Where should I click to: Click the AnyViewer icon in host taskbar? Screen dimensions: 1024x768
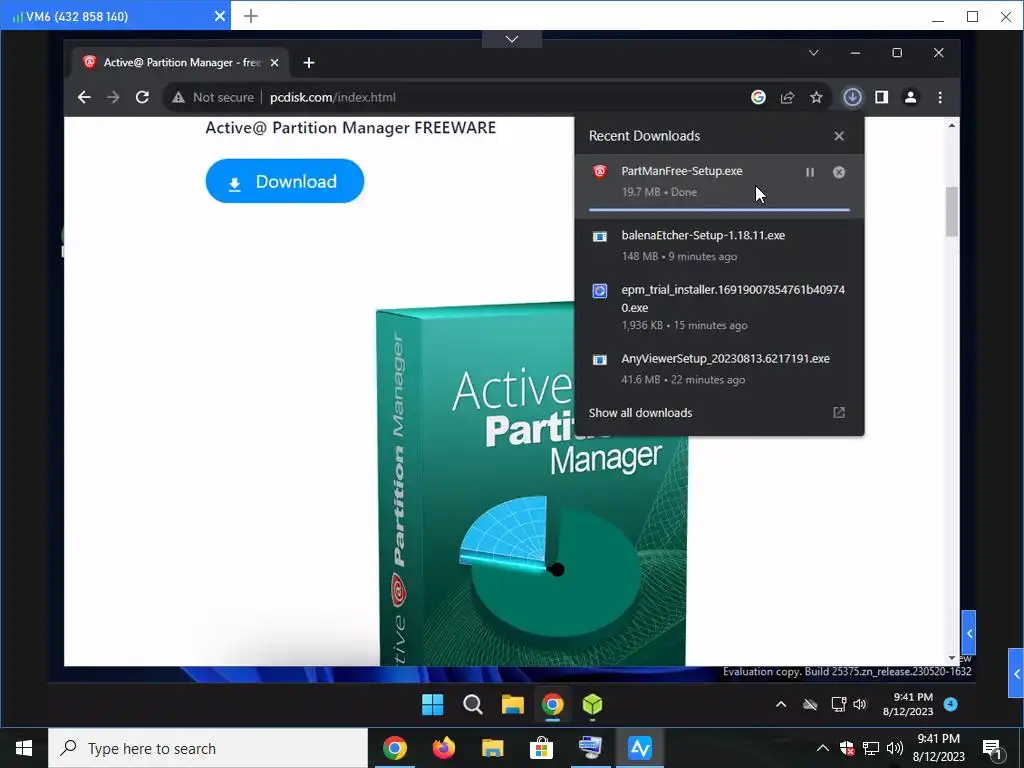pos(640,748)
